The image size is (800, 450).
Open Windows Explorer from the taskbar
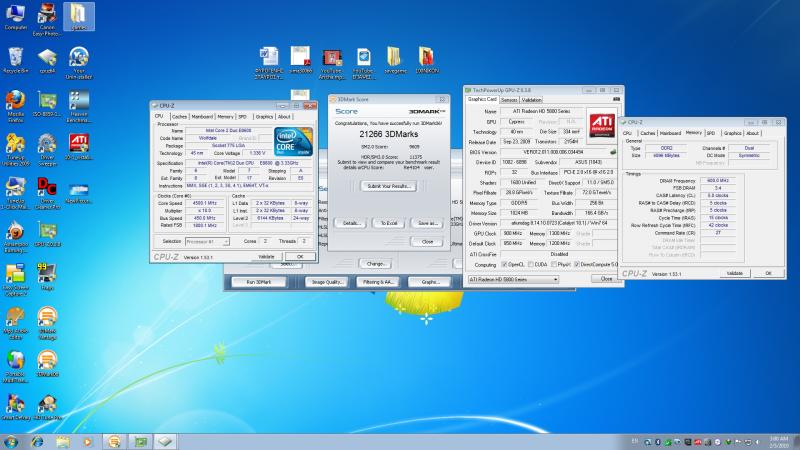[63, 441]
